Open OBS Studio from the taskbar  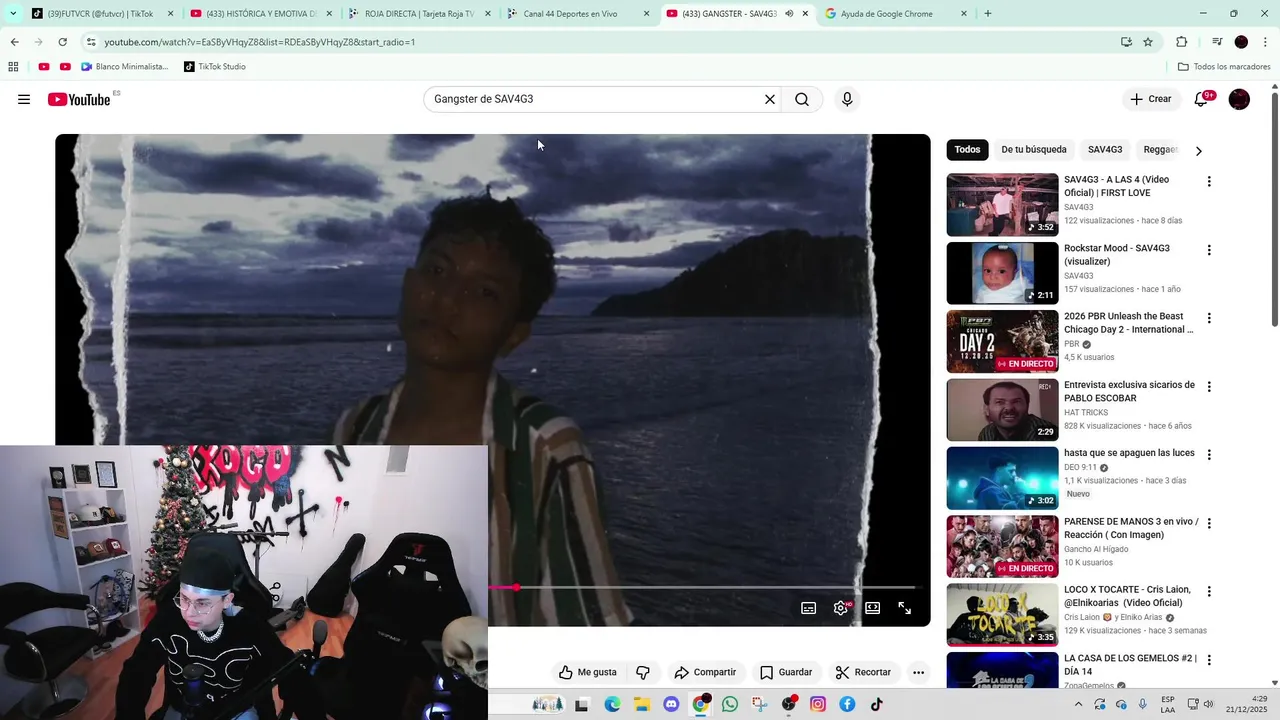tap(789, 704)
